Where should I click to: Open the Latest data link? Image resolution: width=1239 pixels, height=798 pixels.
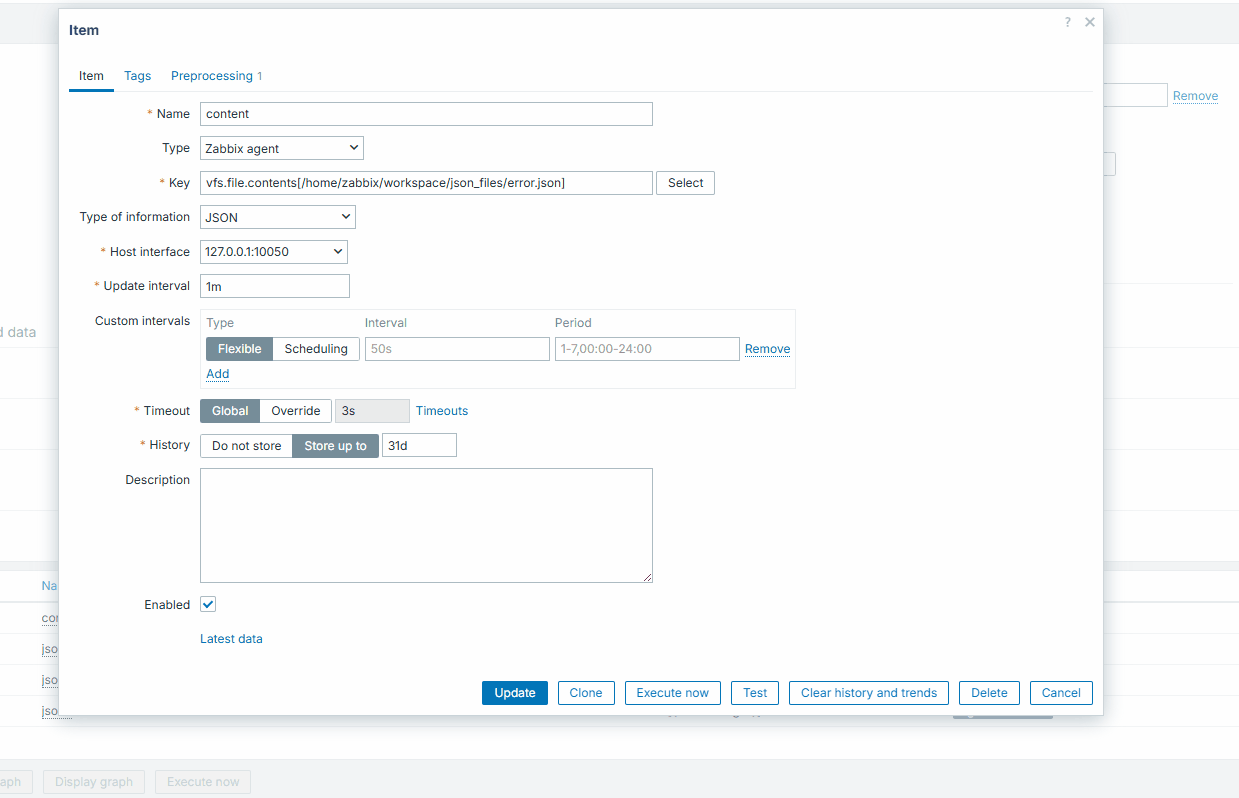pyautogui.click(x=231, y=639)
